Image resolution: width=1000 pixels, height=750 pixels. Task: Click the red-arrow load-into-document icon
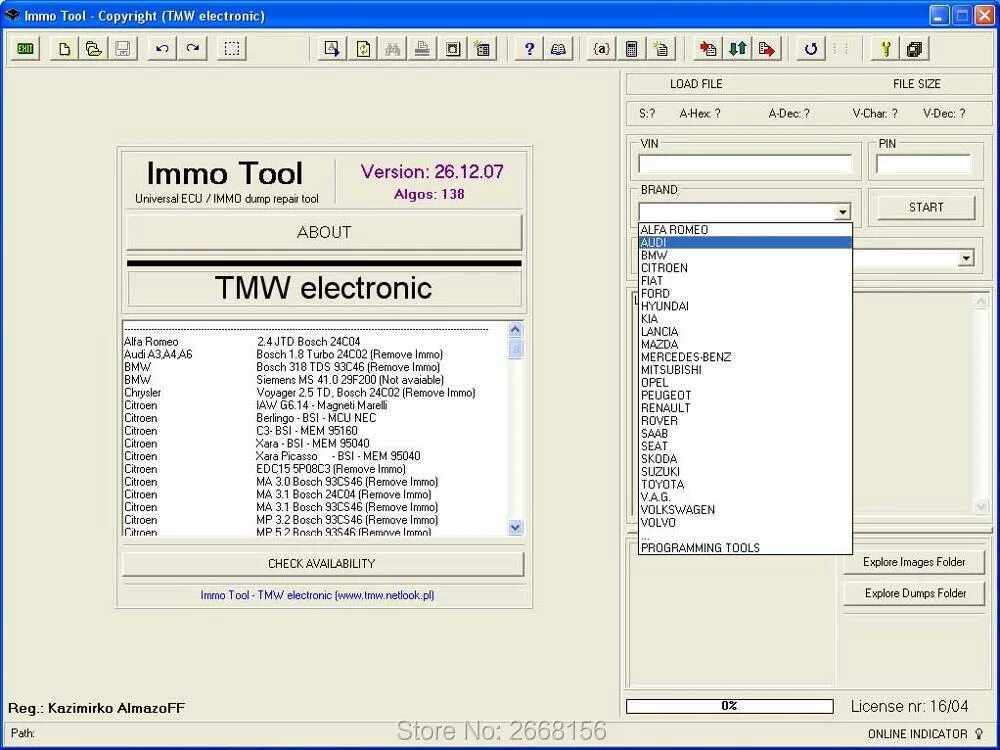pyautogui.click(x=707, y=48)
